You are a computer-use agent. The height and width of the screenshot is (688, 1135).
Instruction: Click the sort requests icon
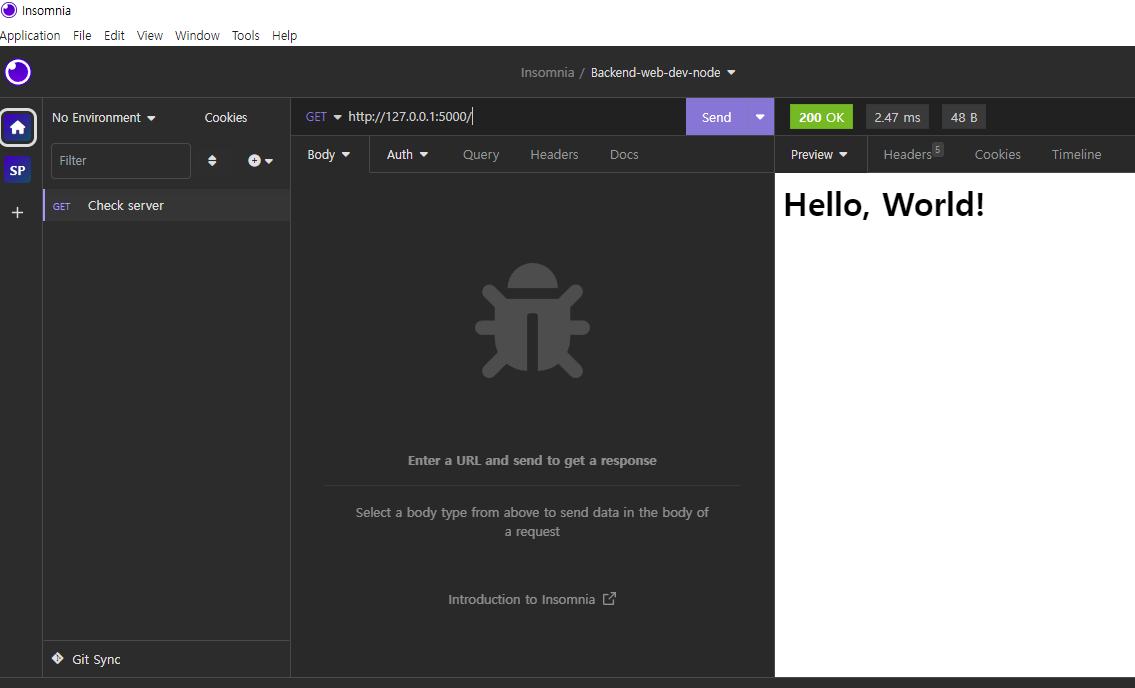212,161
